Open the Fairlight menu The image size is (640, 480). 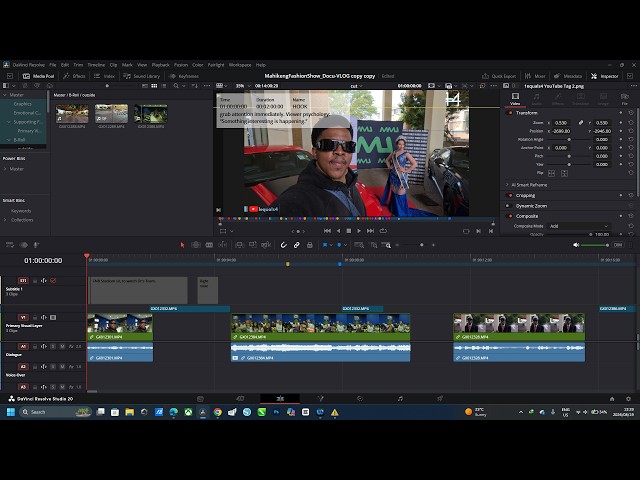pos(216,65)
